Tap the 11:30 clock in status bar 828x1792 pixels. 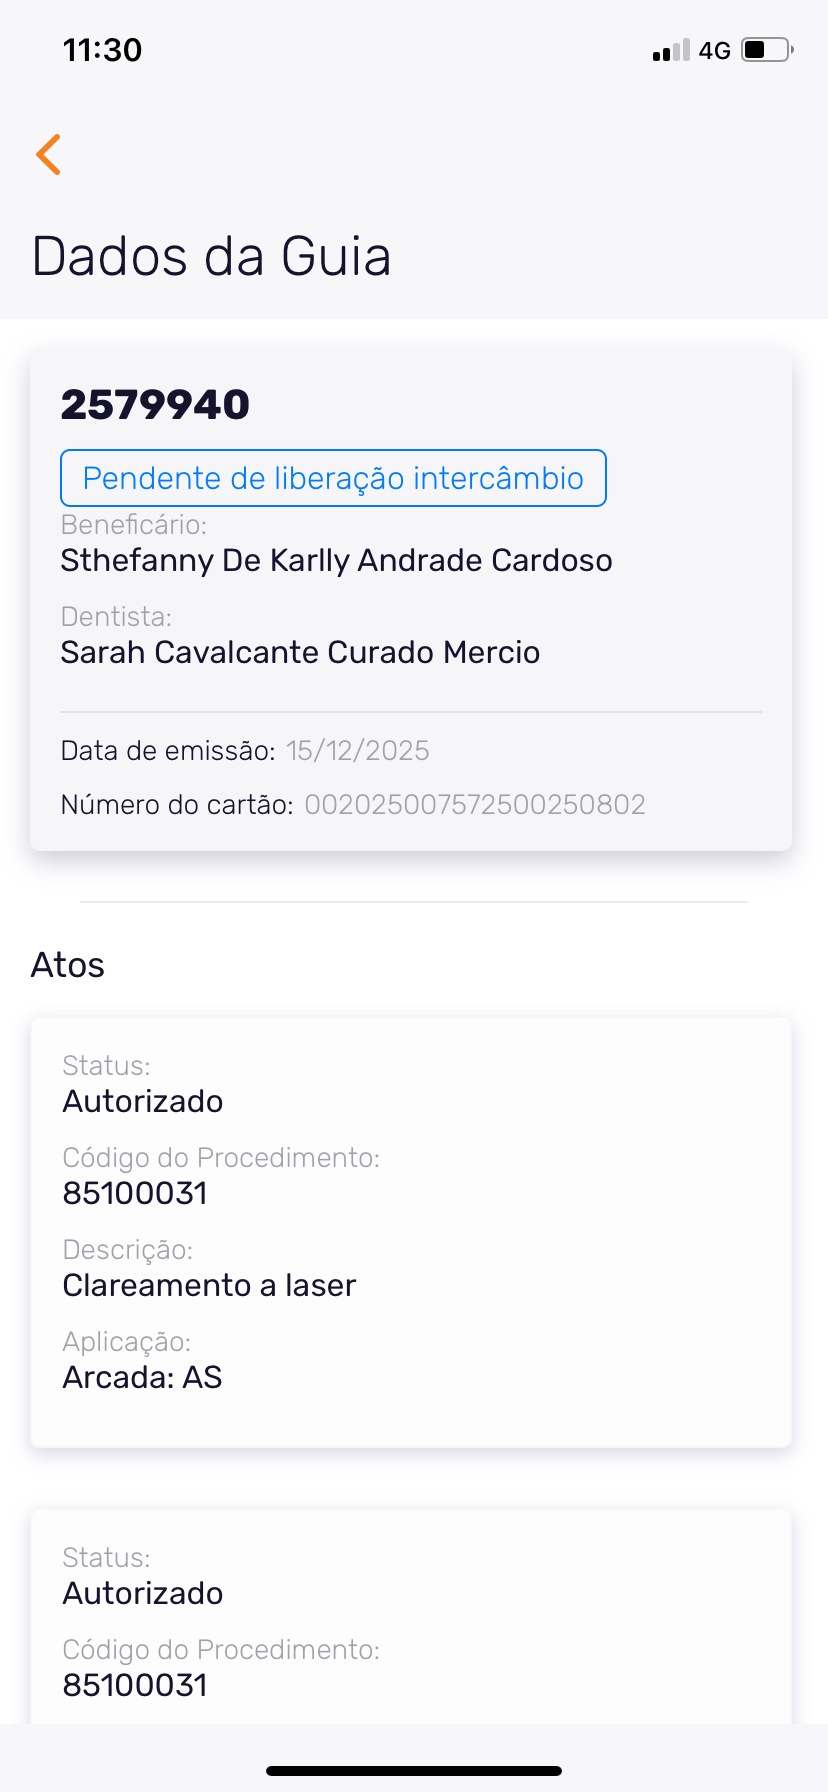click(102, 50)
